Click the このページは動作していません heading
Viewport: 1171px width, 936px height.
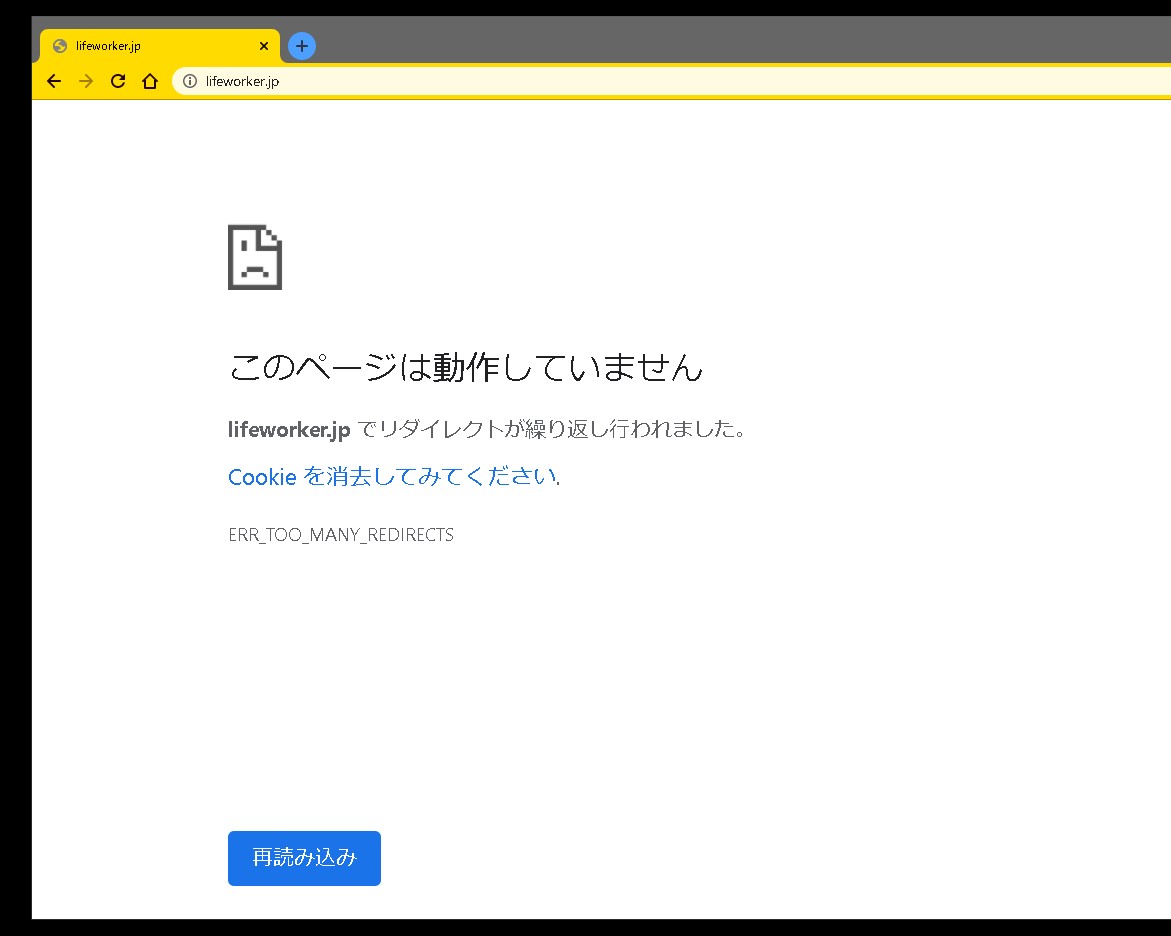(x=466, y=367)
